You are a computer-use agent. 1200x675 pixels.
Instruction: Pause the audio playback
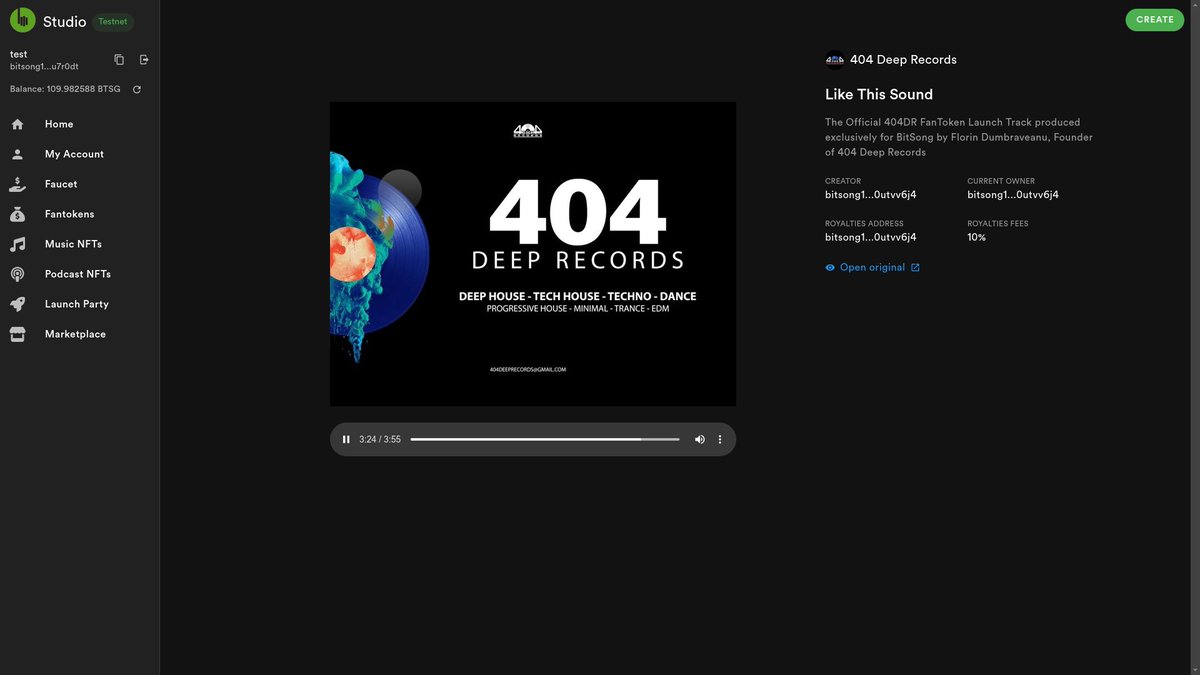coord(346,439)
